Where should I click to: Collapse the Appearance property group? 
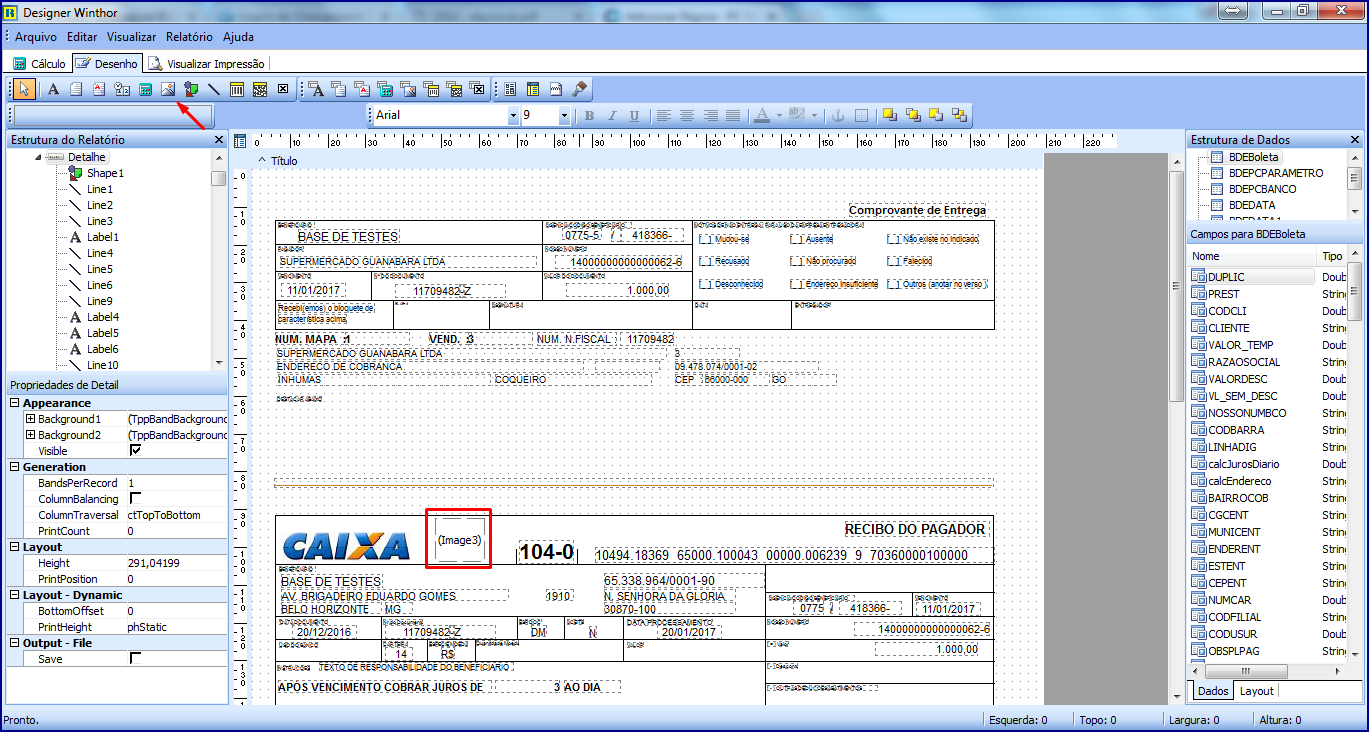(14, 403)
